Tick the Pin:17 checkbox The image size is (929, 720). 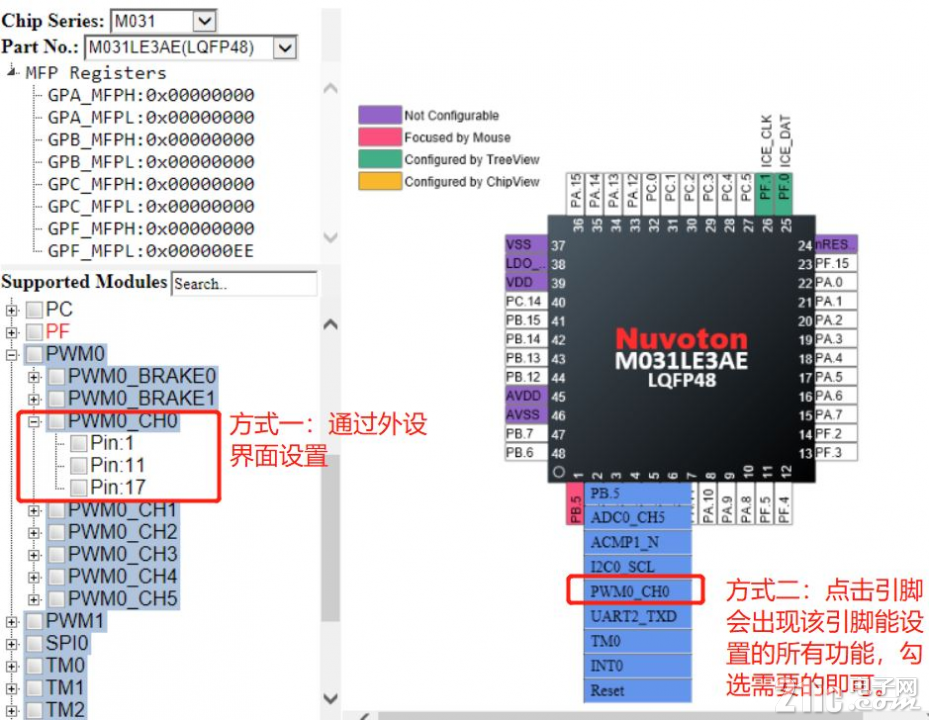(79, 488)
